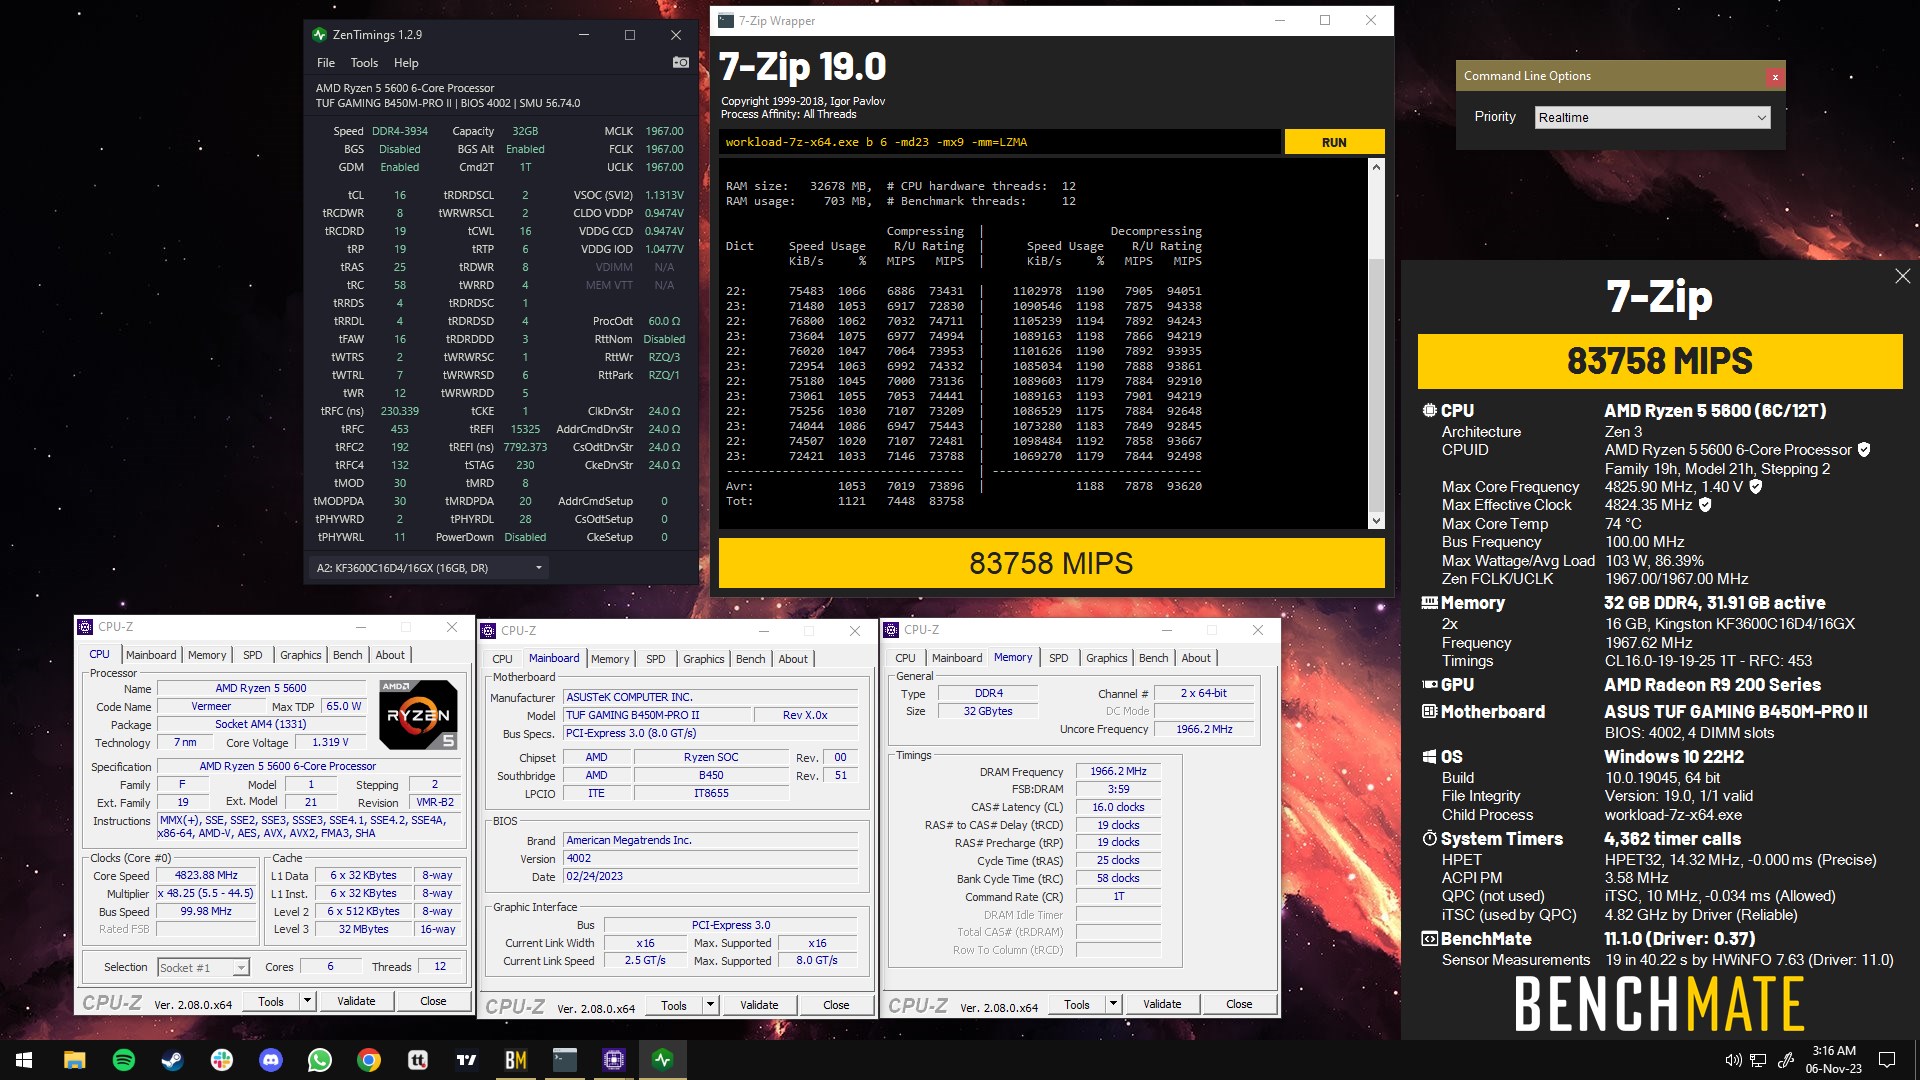Open Google Chrome from the taskbar
Viewport: 1920px width, 1080px height.
pos(369,1060)
